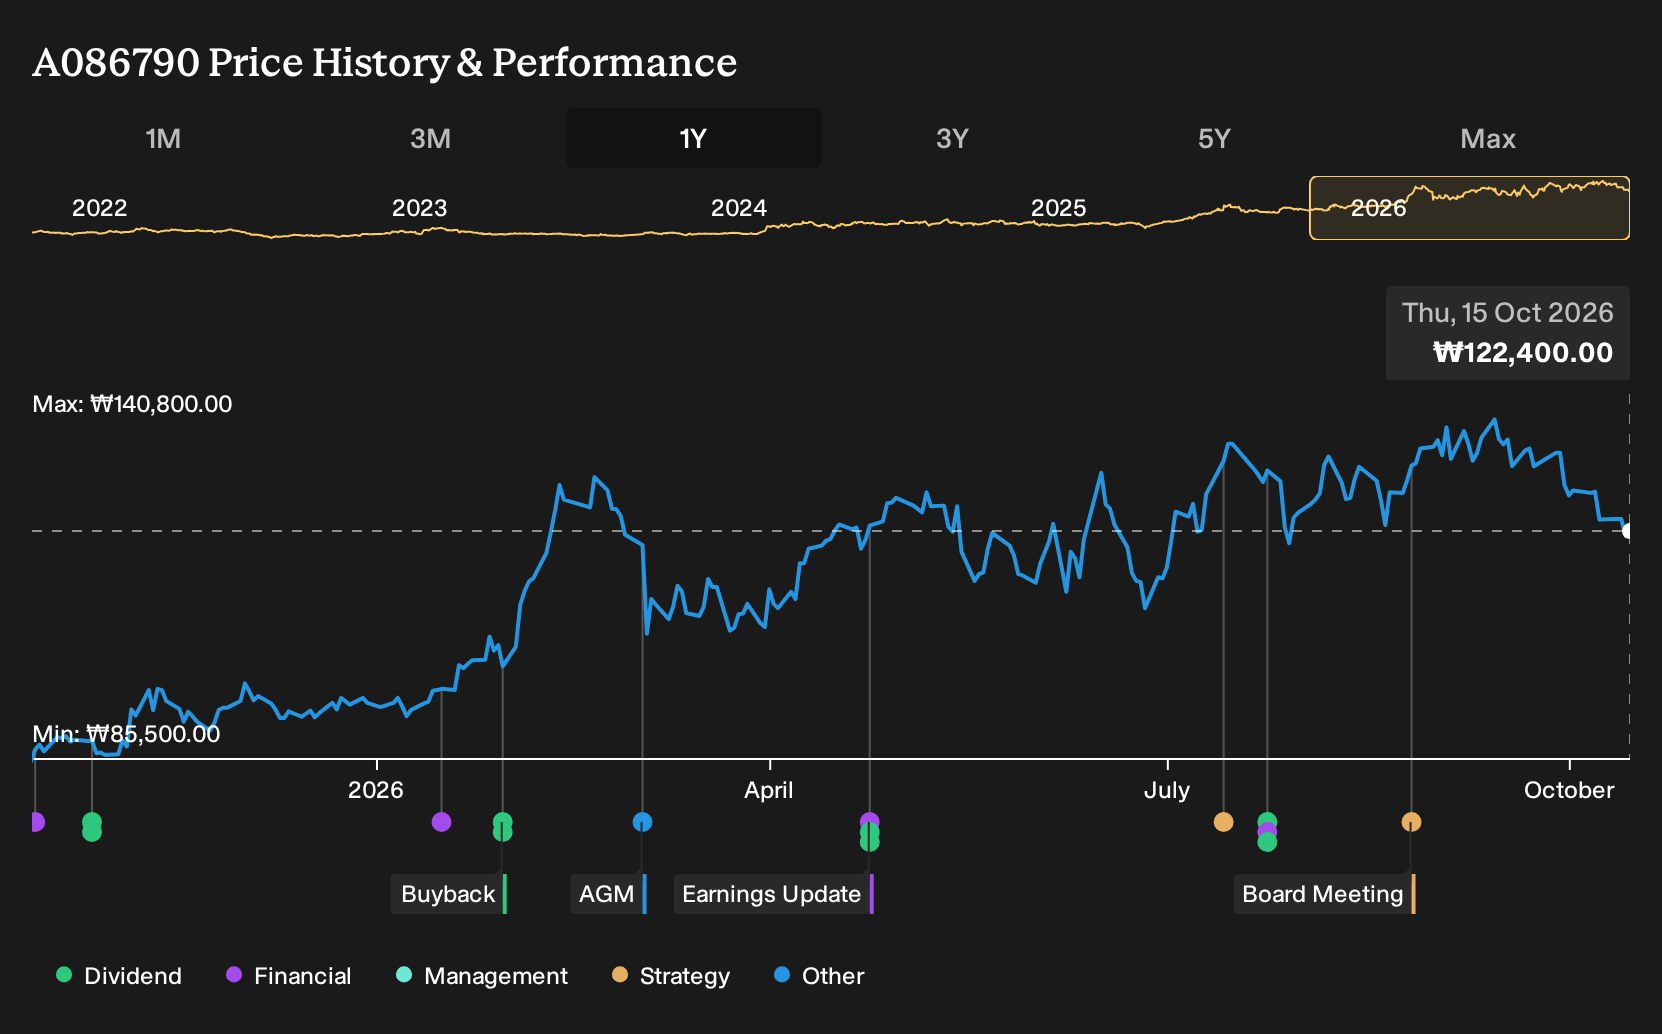
Task: Open the Board Meeting event label
Action: (1324, 894)
